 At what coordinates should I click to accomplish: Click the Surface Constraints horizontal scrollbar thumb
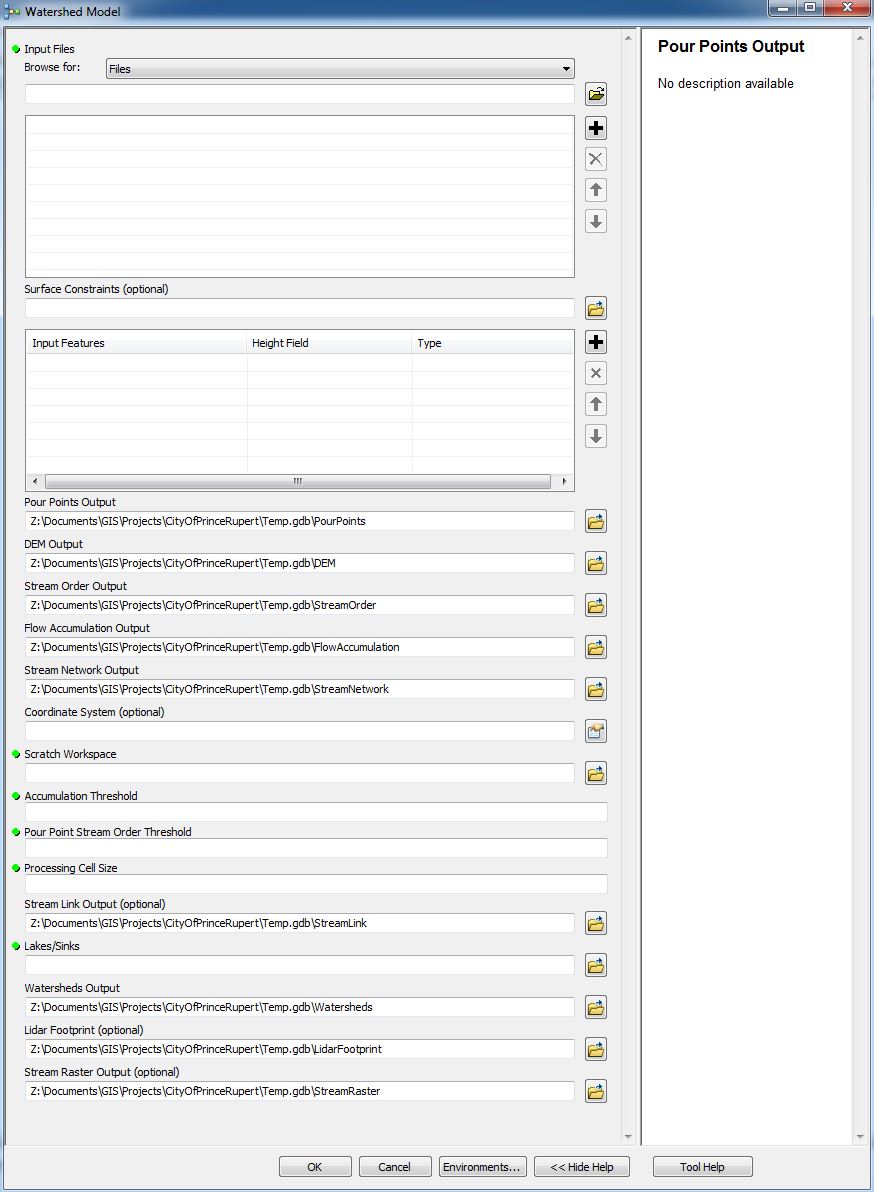point(298,481)
